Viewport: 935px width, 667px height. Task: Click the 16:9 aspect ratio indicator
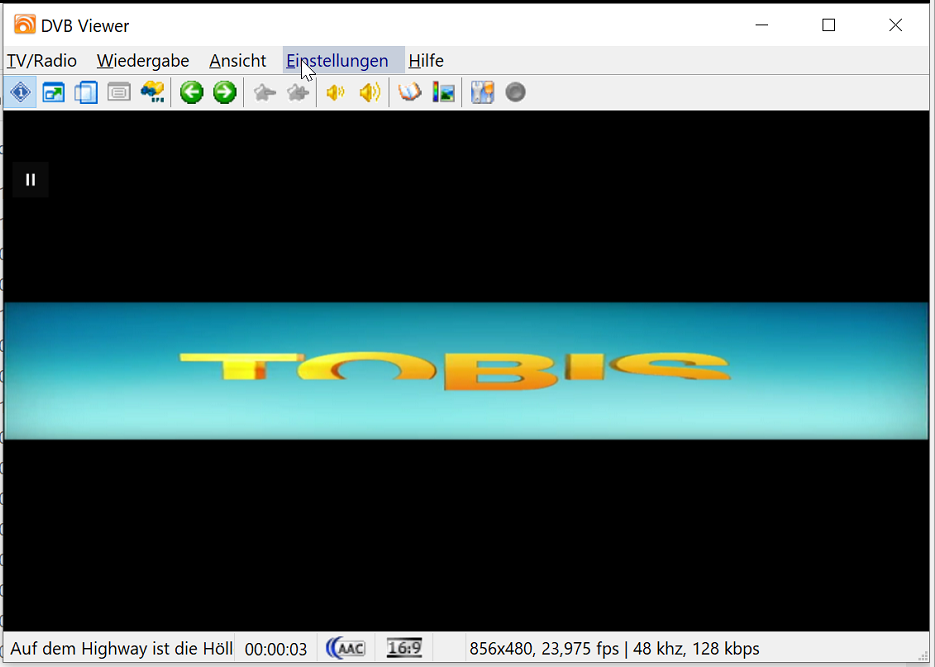click(404, 649)
